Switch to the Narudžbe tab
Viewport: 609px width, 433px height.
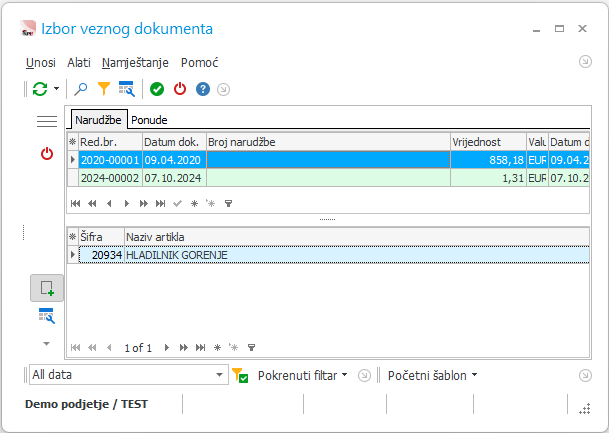tap(98, 120)
